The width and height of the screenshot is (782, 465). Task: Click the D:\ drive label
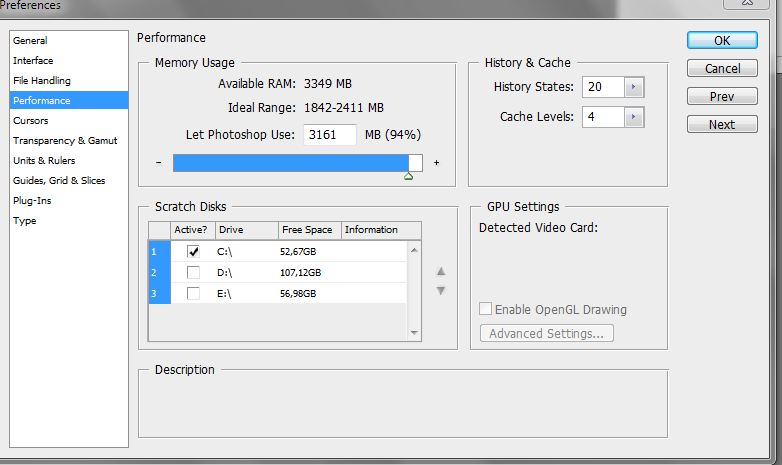coord(224,273)
